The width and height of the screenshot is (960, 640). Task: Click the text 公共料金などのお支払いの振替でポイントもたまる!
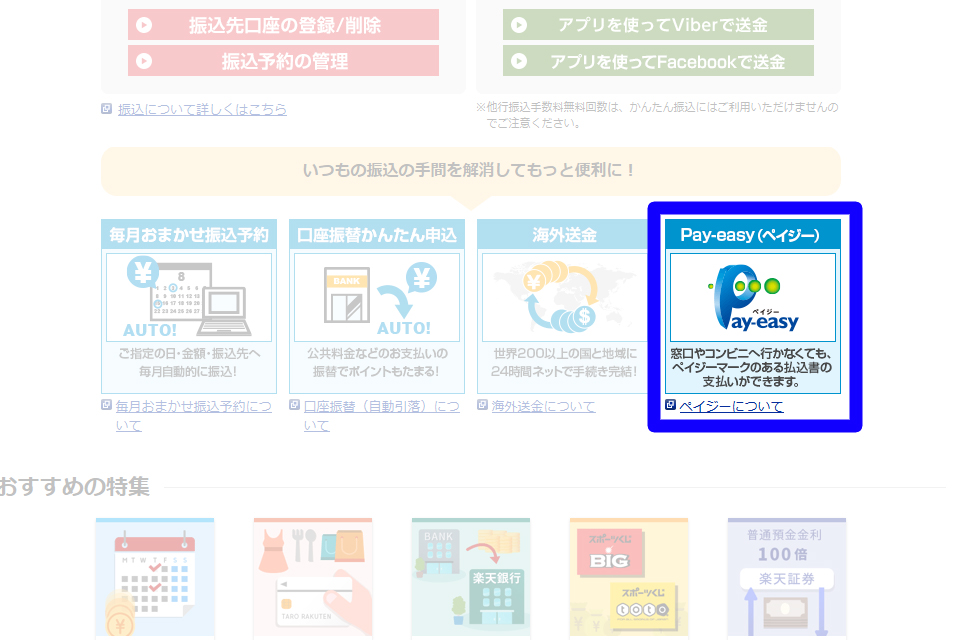point(377,363)
